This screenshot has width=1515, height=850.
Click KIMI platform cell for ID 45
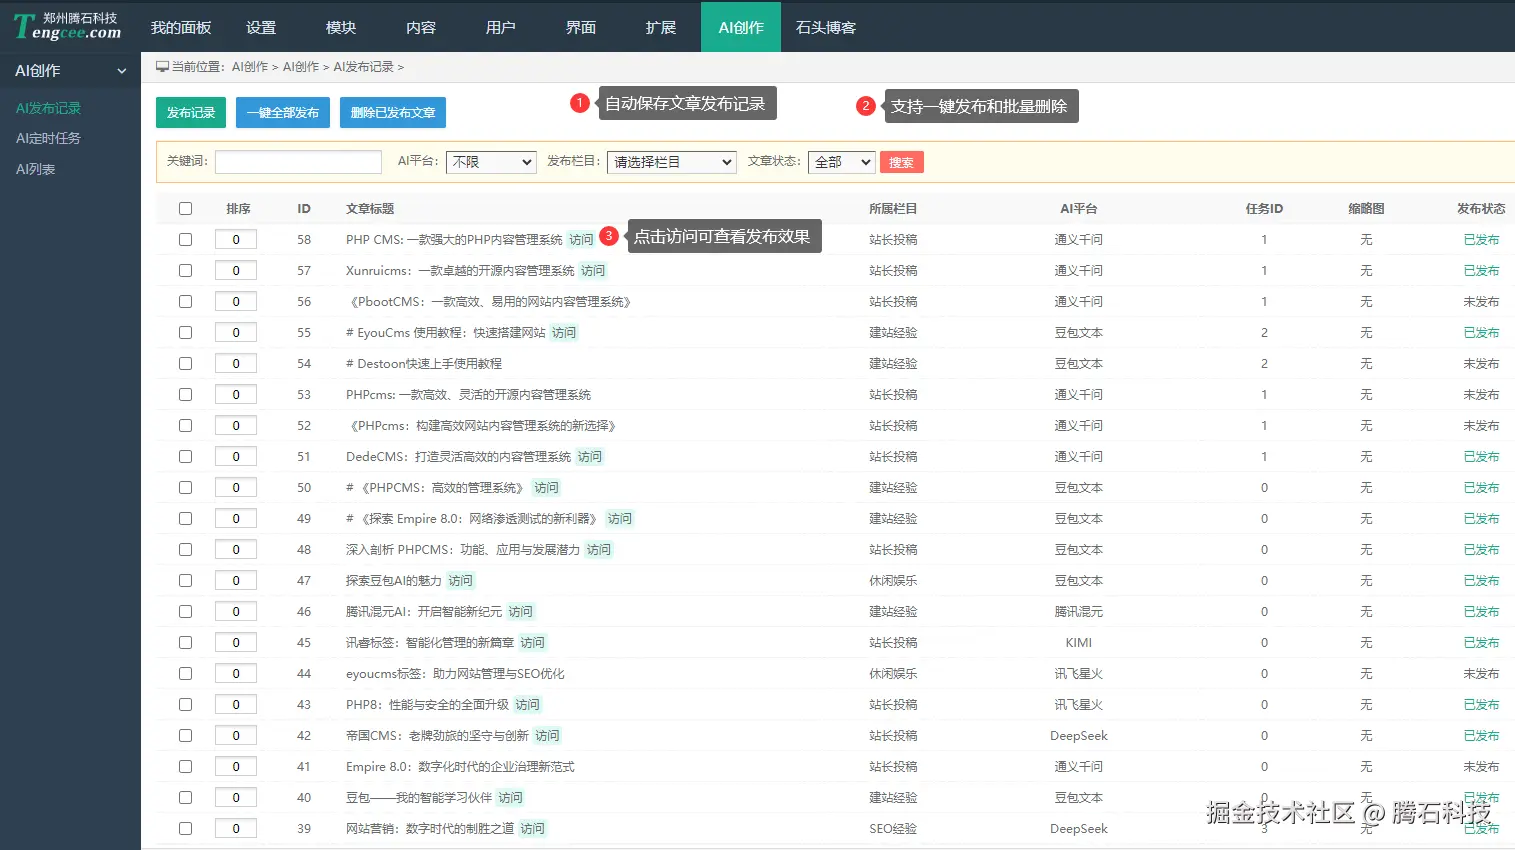1079,643
